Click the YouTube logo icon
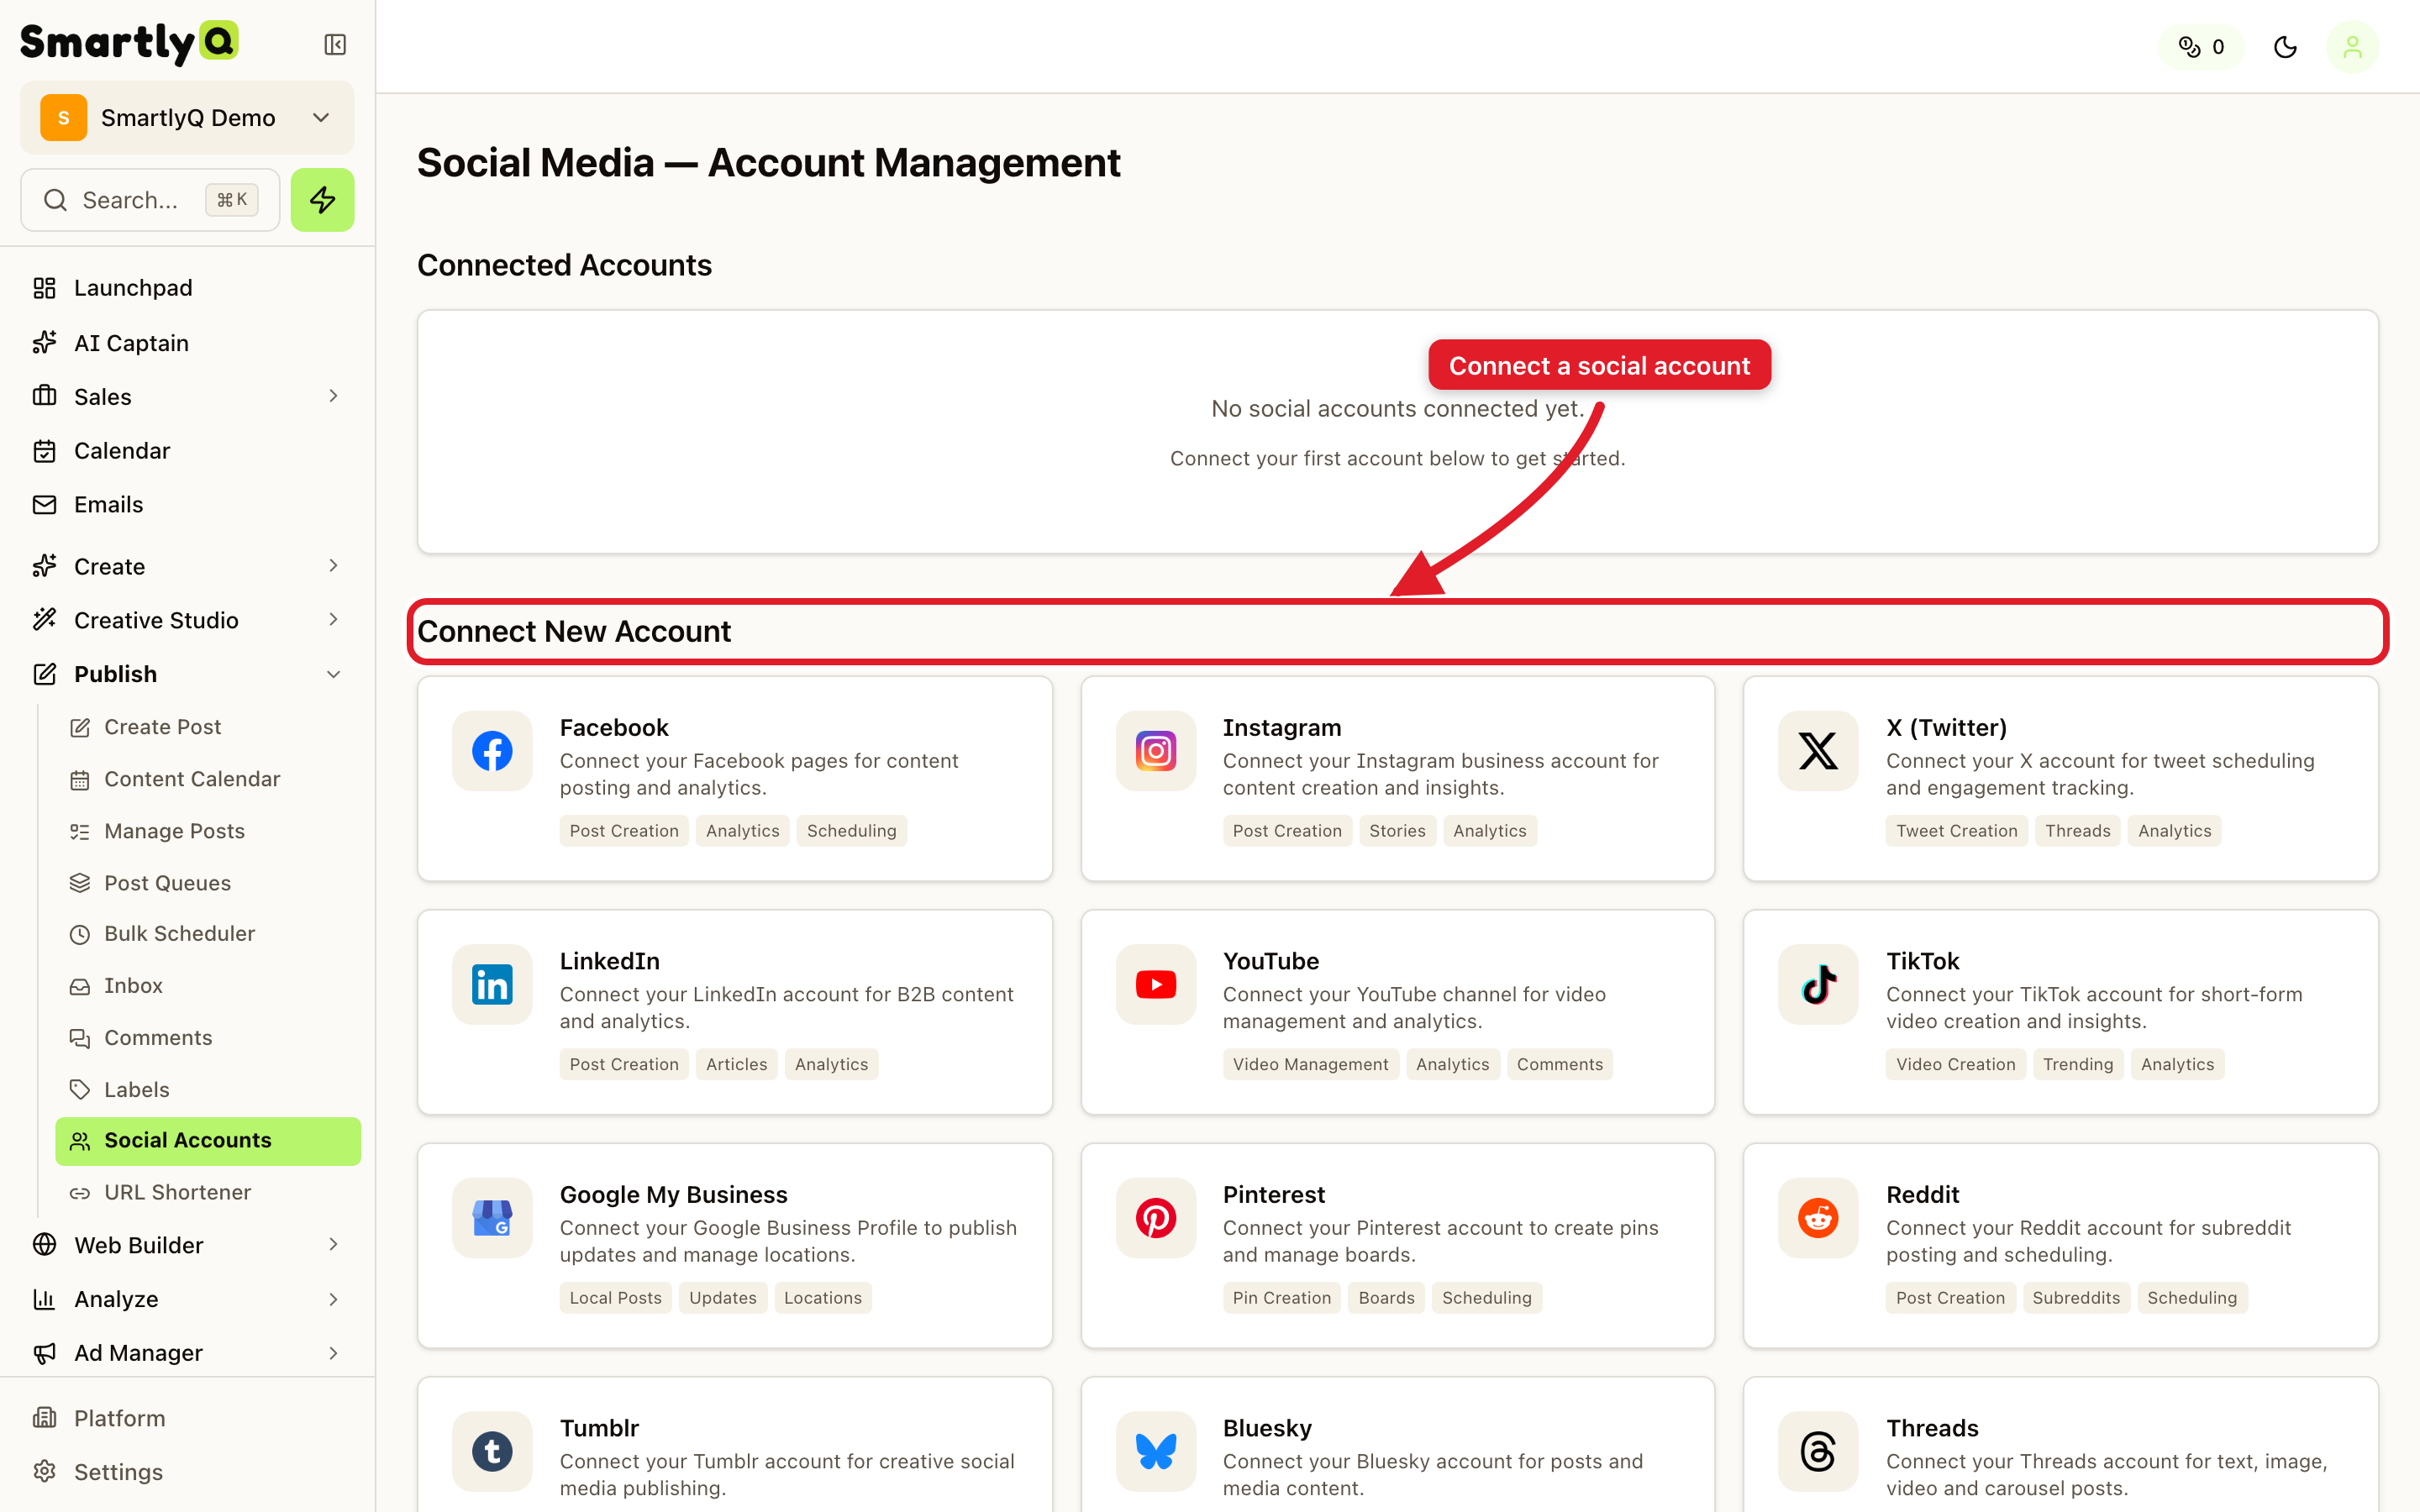 (1155, 985)
